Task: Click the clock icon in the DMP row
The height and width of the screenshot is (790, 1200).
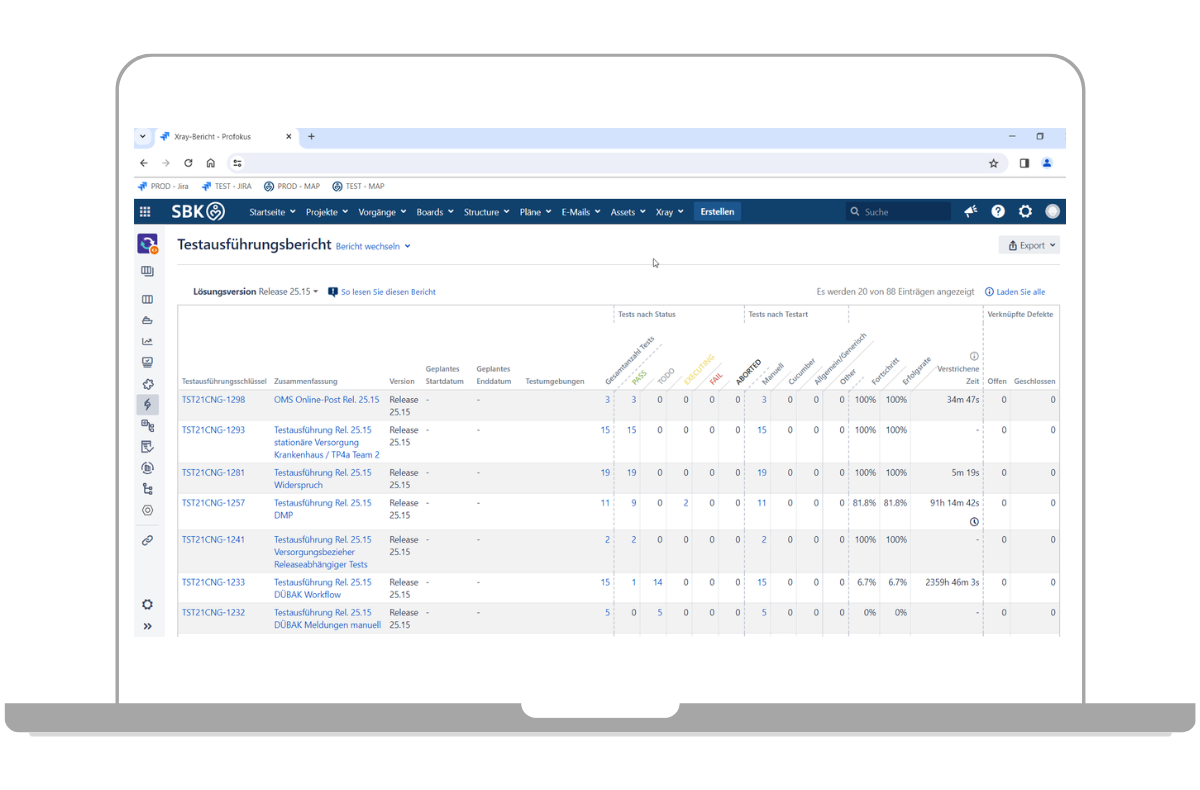Action: click(974, 522)
